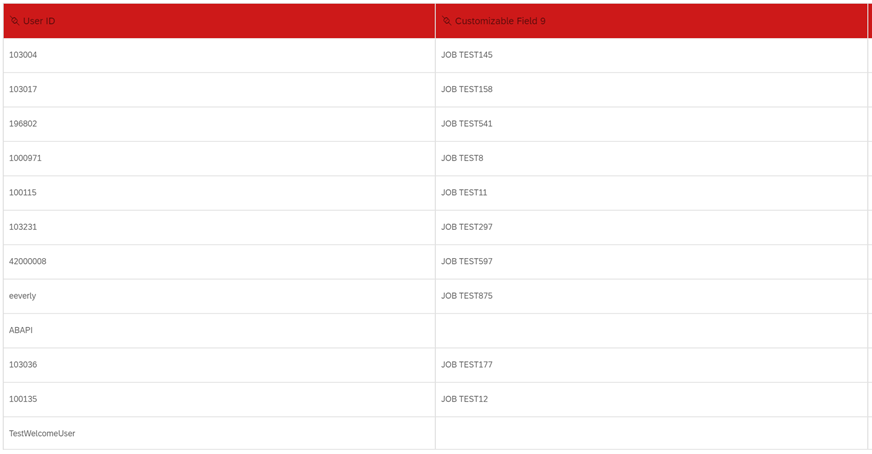Image resolution: width=872 pixels, height=454 pixels.
Task: Click user ID 100115 cell
Action: (x=219, y=193)
